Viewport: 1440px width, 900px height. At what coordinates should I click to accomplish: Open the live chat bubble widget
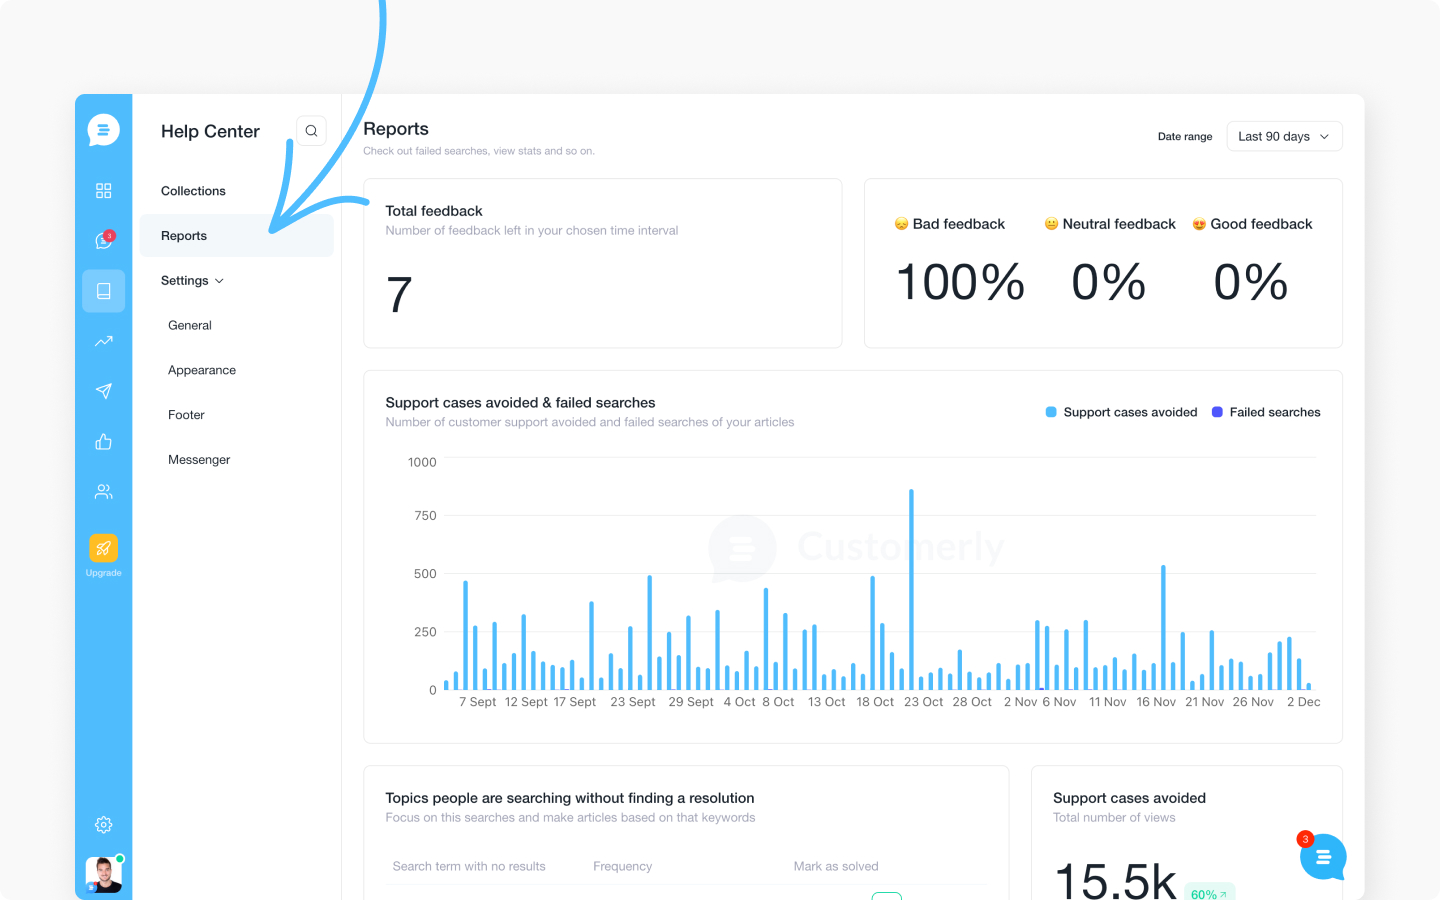pos(1323,857)
